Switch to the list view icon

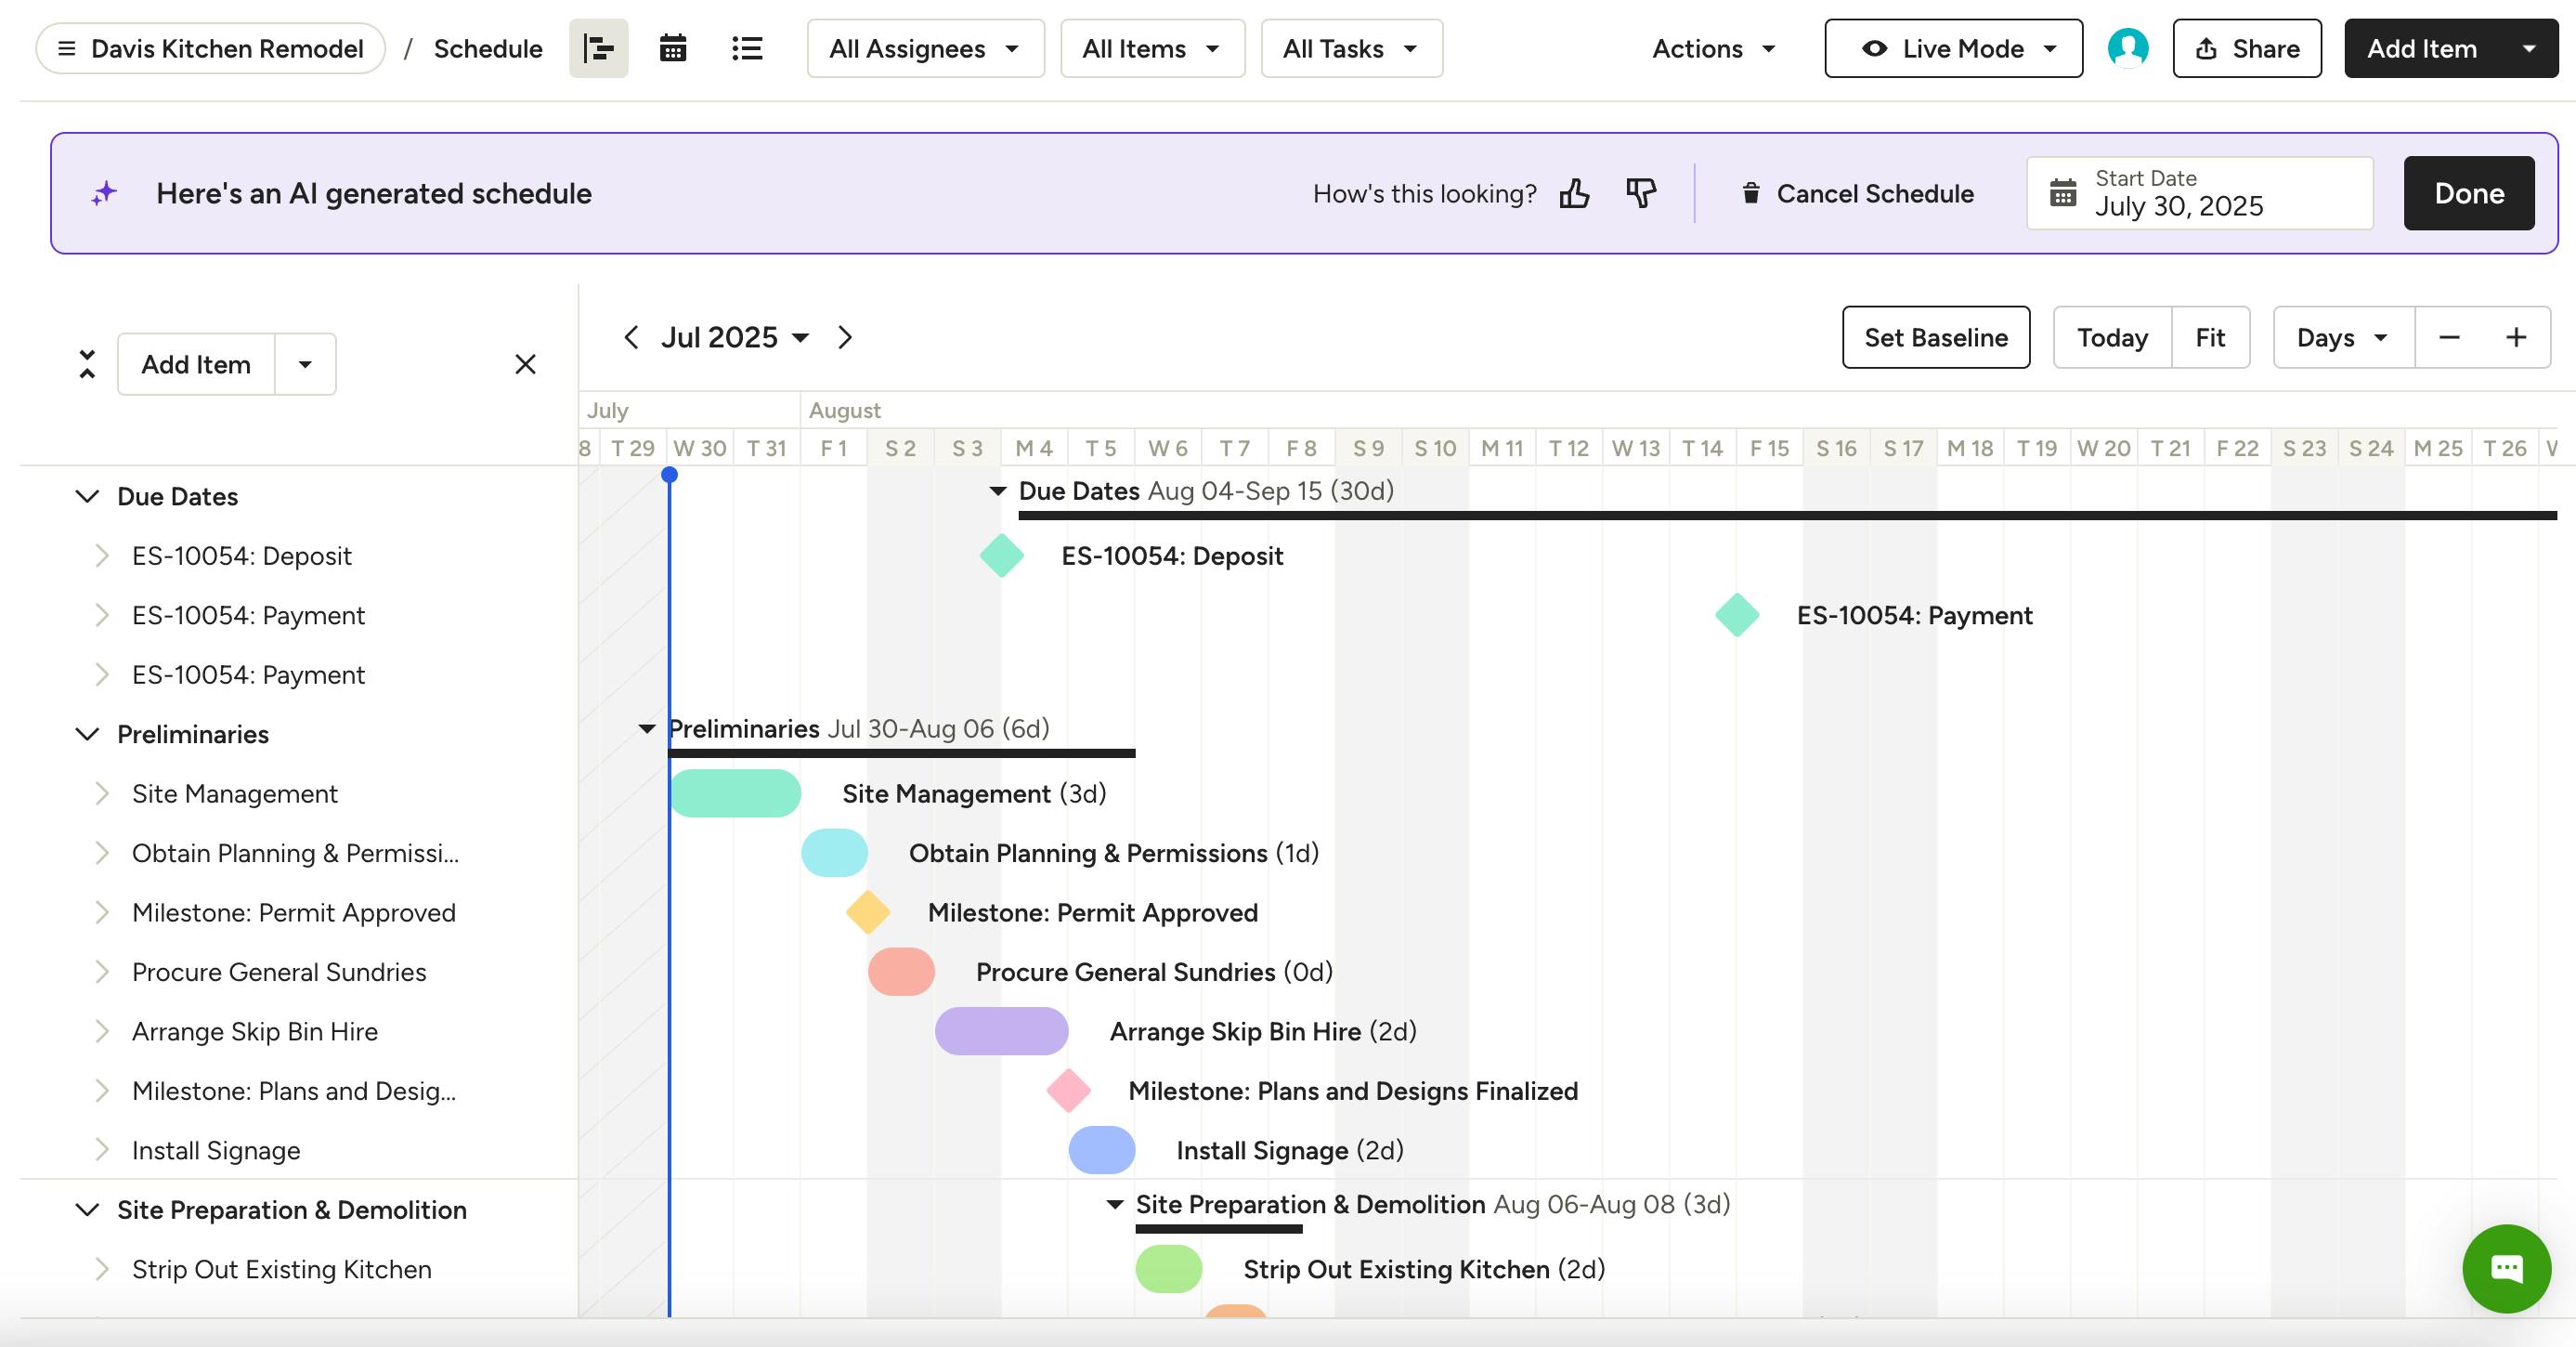pyautogui.click(x=747, y=48)
